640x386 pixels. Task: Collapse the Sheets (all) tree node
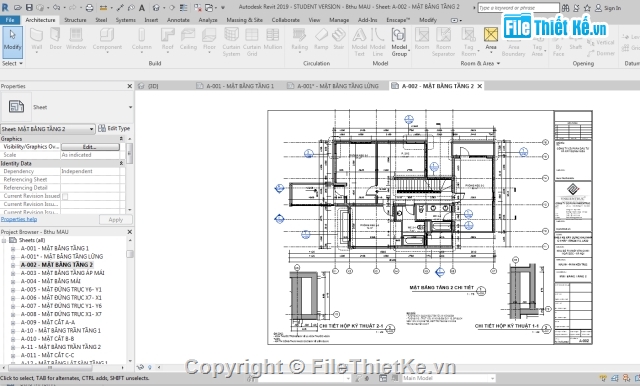tap(4, 240)
